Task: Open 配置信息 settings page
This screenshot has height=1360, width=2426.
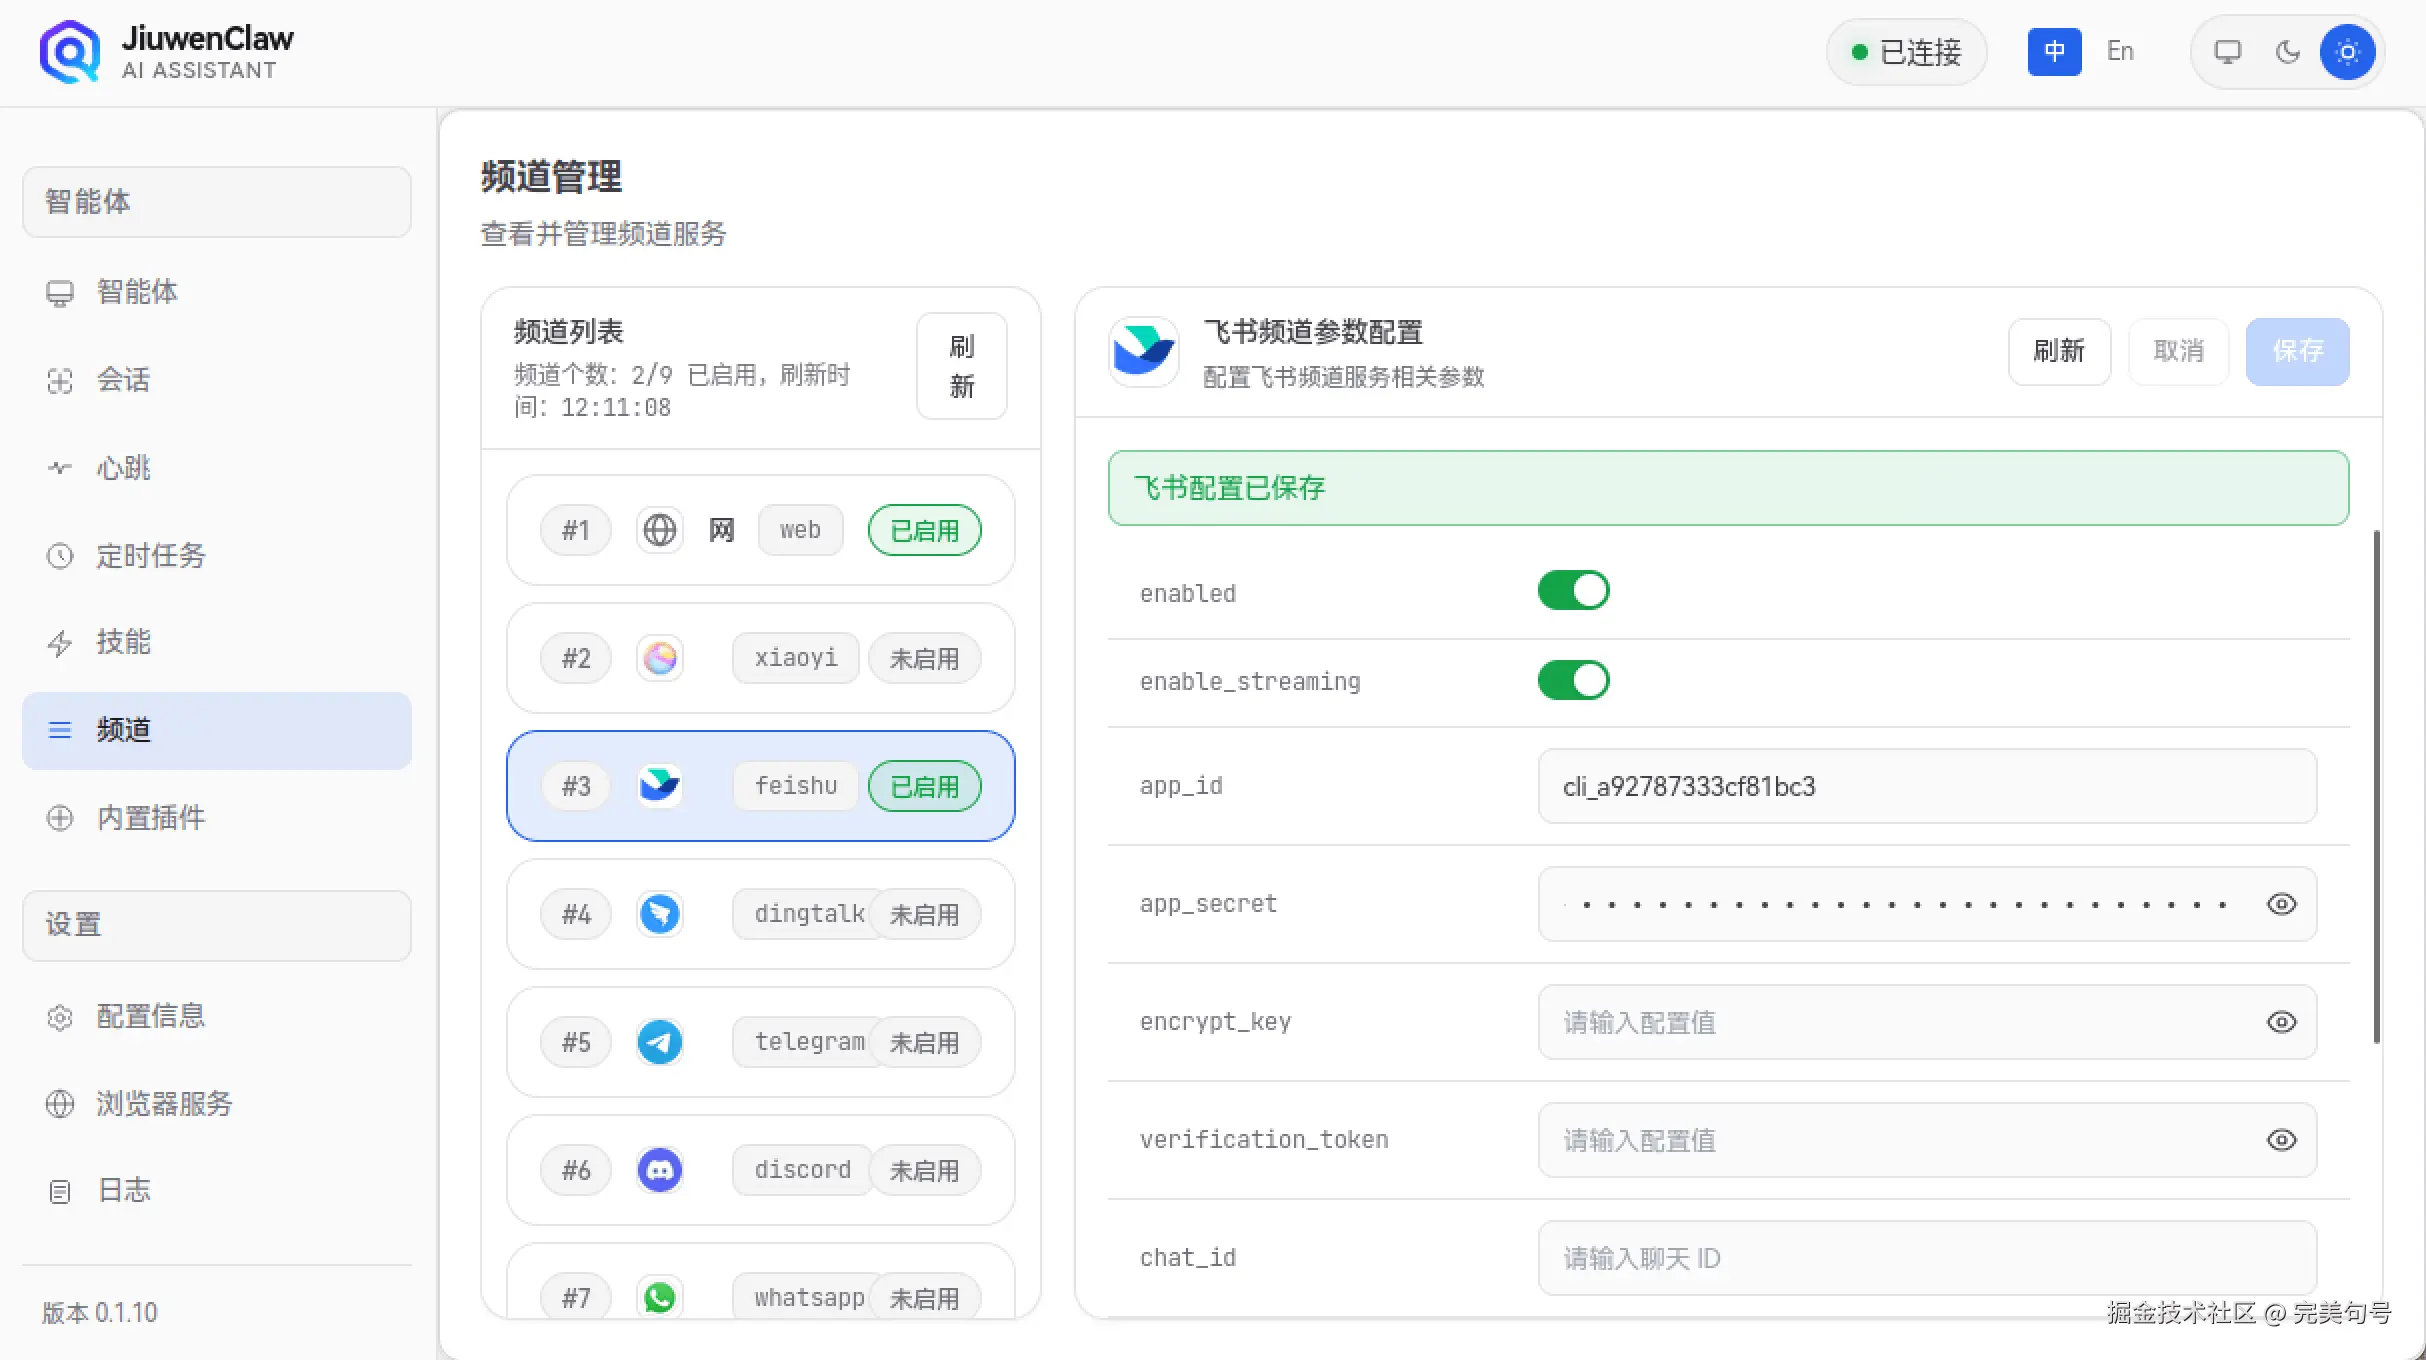Action: tap(216, 1016)
